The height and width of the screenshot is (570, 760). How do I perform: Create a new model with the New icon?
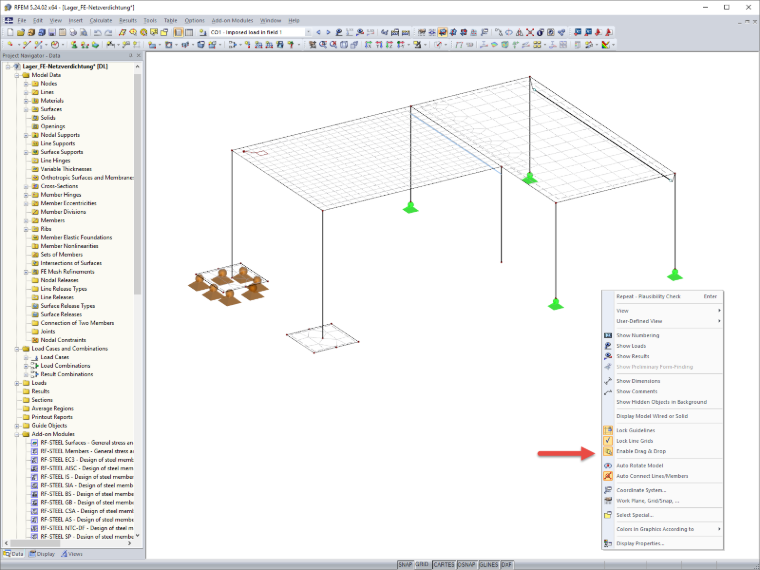click(x=10, y=32)
